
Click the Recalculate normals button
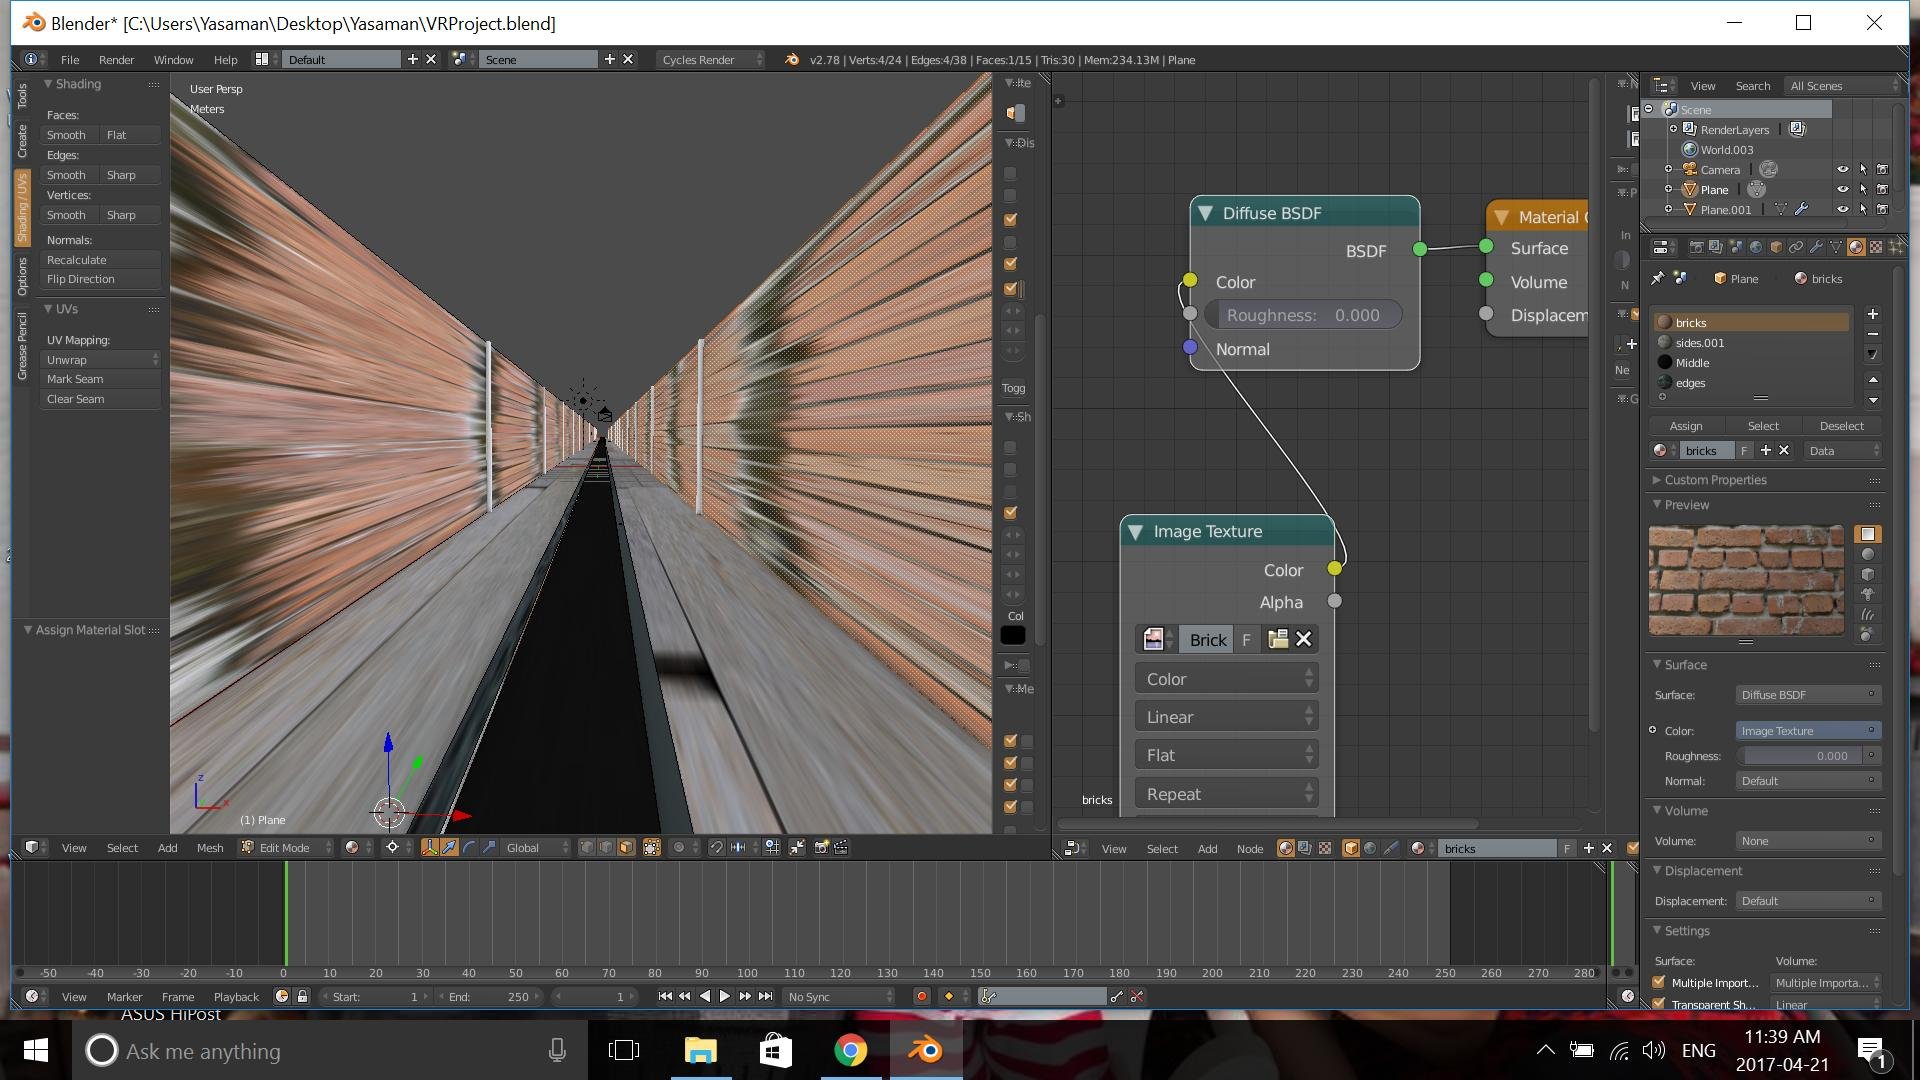point(100,260)
